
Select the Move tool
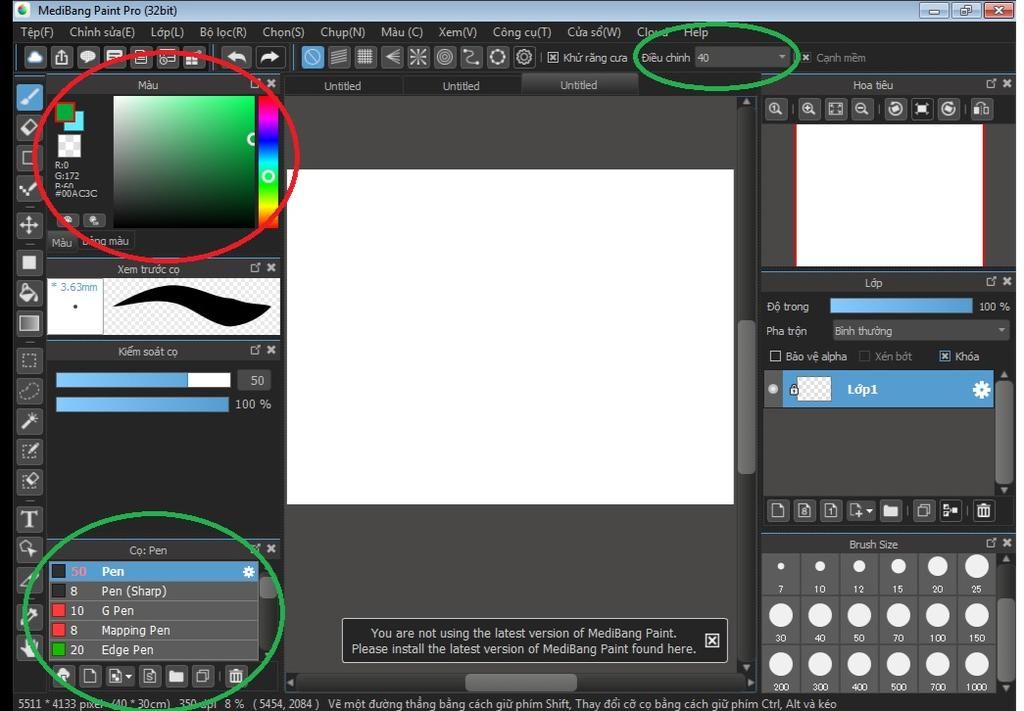tap(29, 225)
